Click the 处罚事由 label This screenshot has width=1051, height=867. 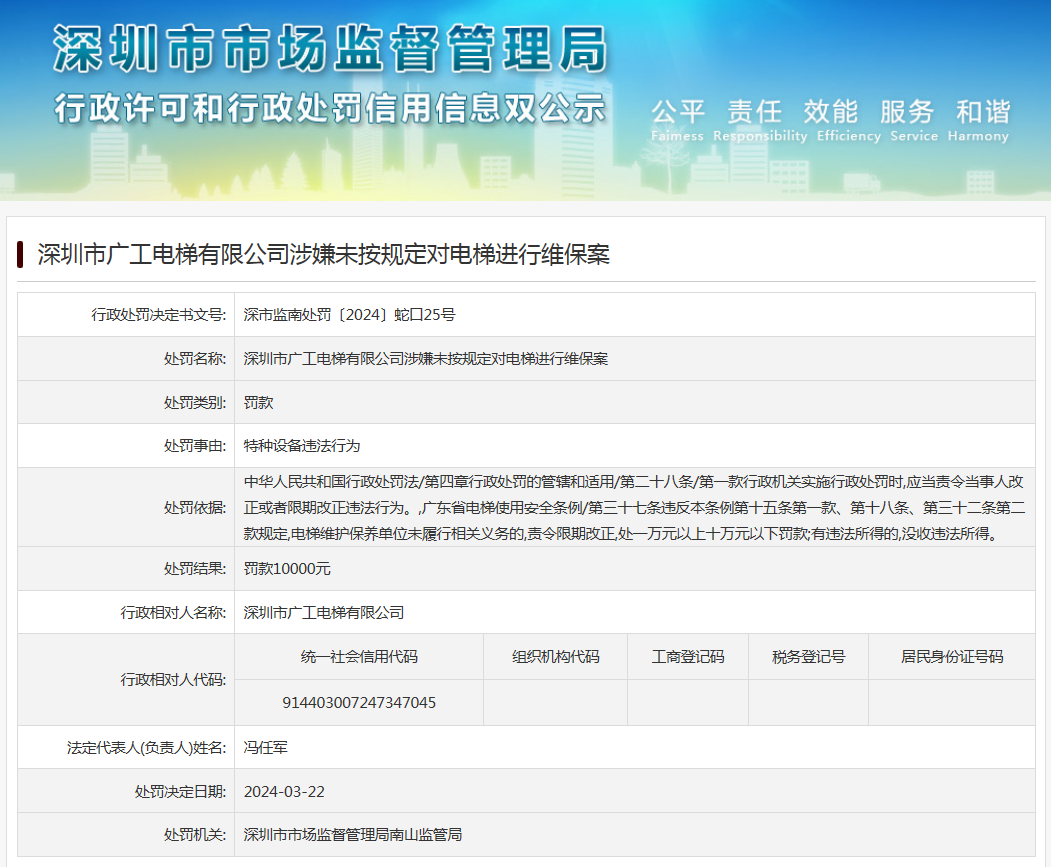(195, 446)
